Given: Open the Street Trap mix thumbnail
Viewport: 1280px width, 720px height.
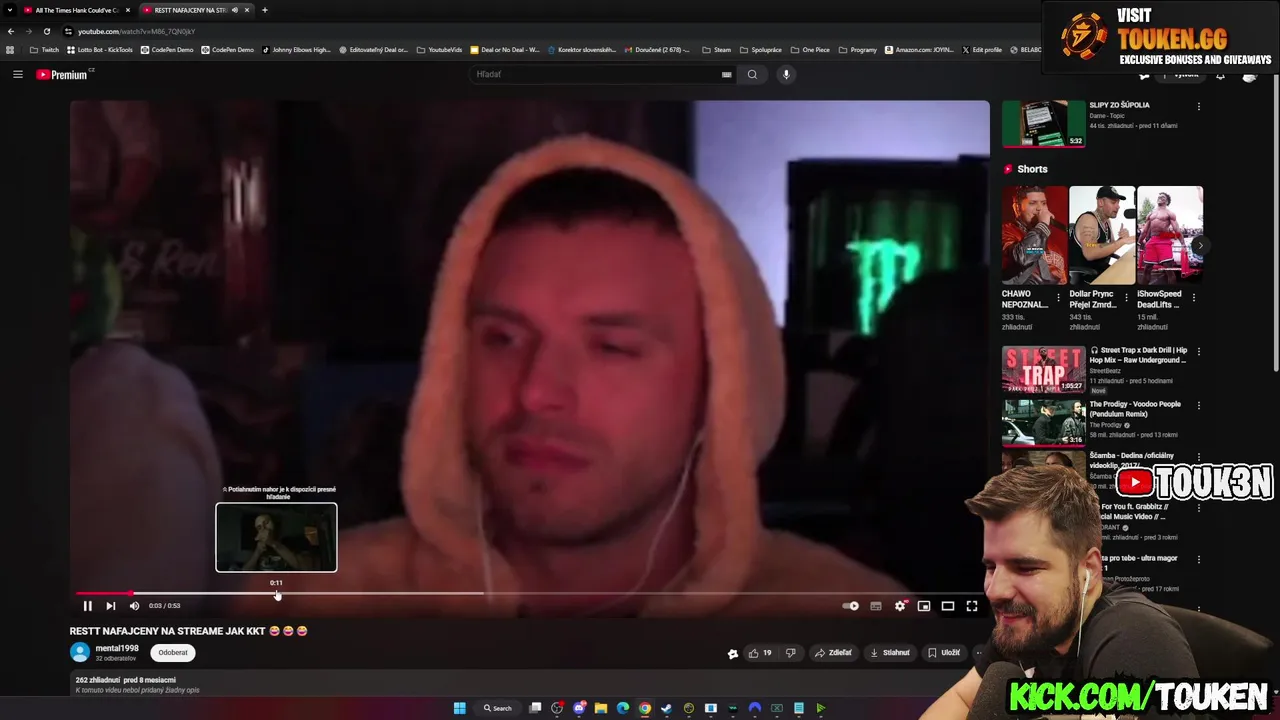Looking at the screenshot, I should coord(1043,369).
